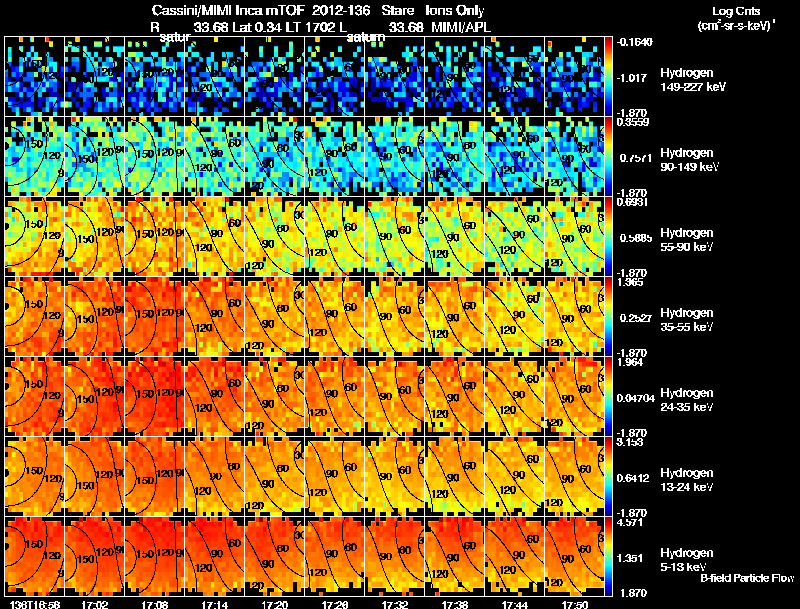Viewport: 800px width, 609px height.
Task: Open the 90-149 keV panel in the 17:44 column
Action: (x=514, y=157)
